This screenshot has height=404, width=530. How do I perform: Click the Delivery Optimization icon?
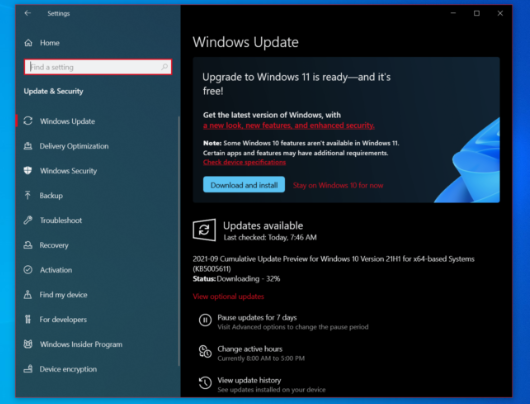(28, 146)
